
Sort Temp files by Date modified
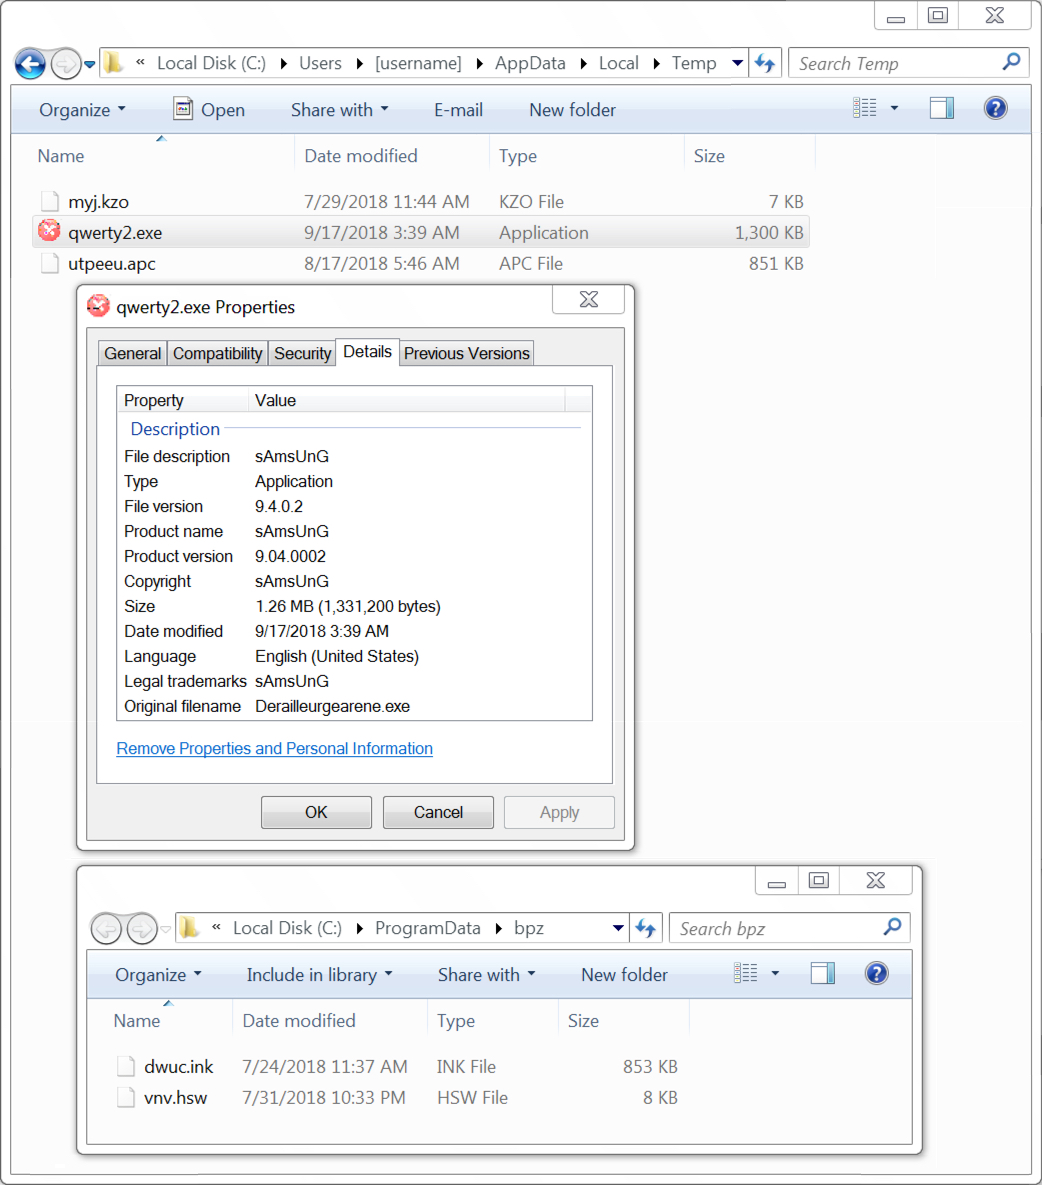coord(360,156)
